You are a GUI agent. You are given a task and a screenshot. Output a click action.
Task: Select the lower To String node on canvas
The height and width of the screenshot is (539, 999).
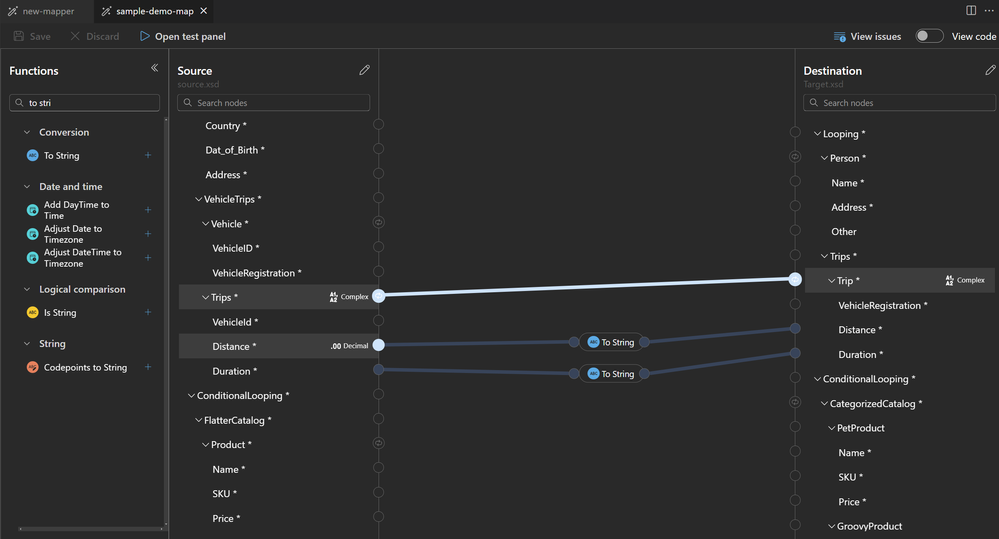click(x=610, y=374)
